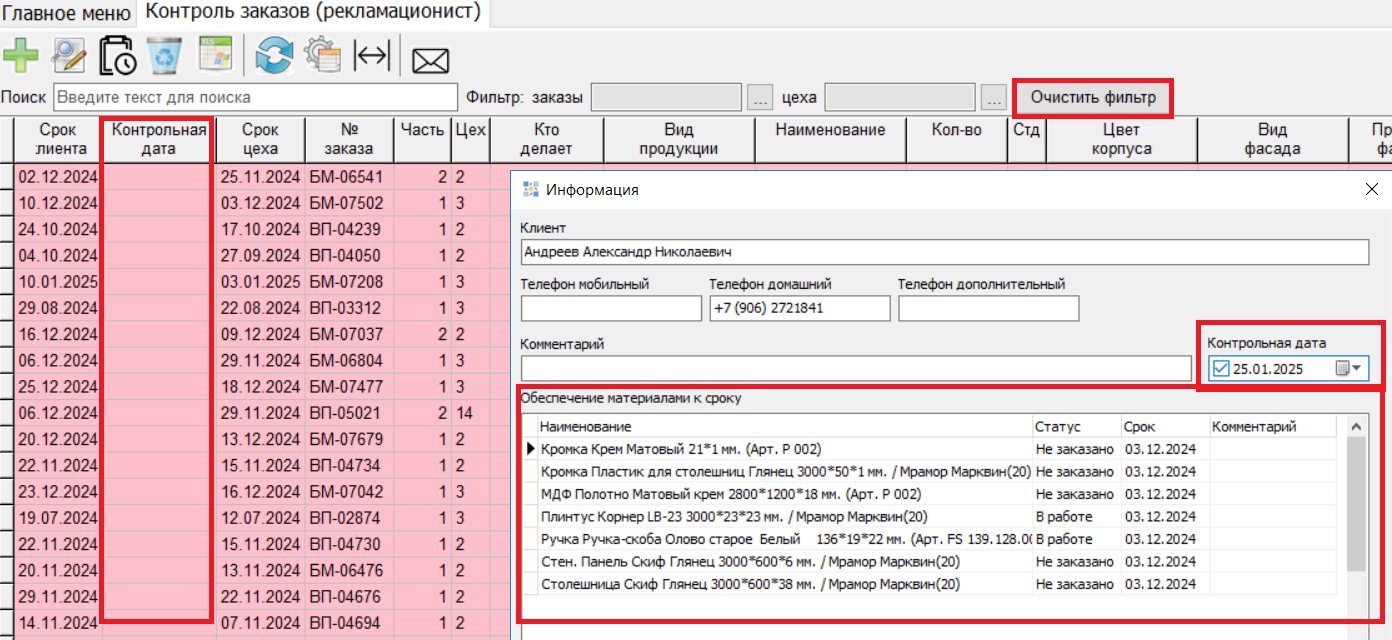Toggle the Контрольная дата checkbox
The height and width of the screenshot is (640, 1392).
pyautogui.click(x=1220, y=369)
